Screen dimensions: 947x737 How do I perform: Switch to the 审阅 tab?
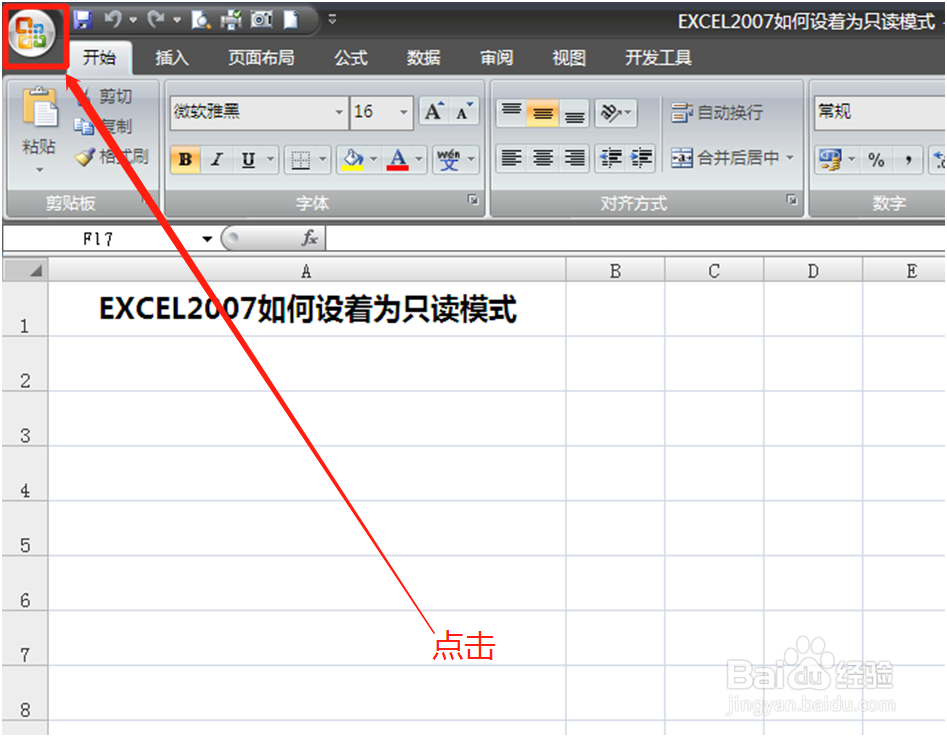pos(496,57)
